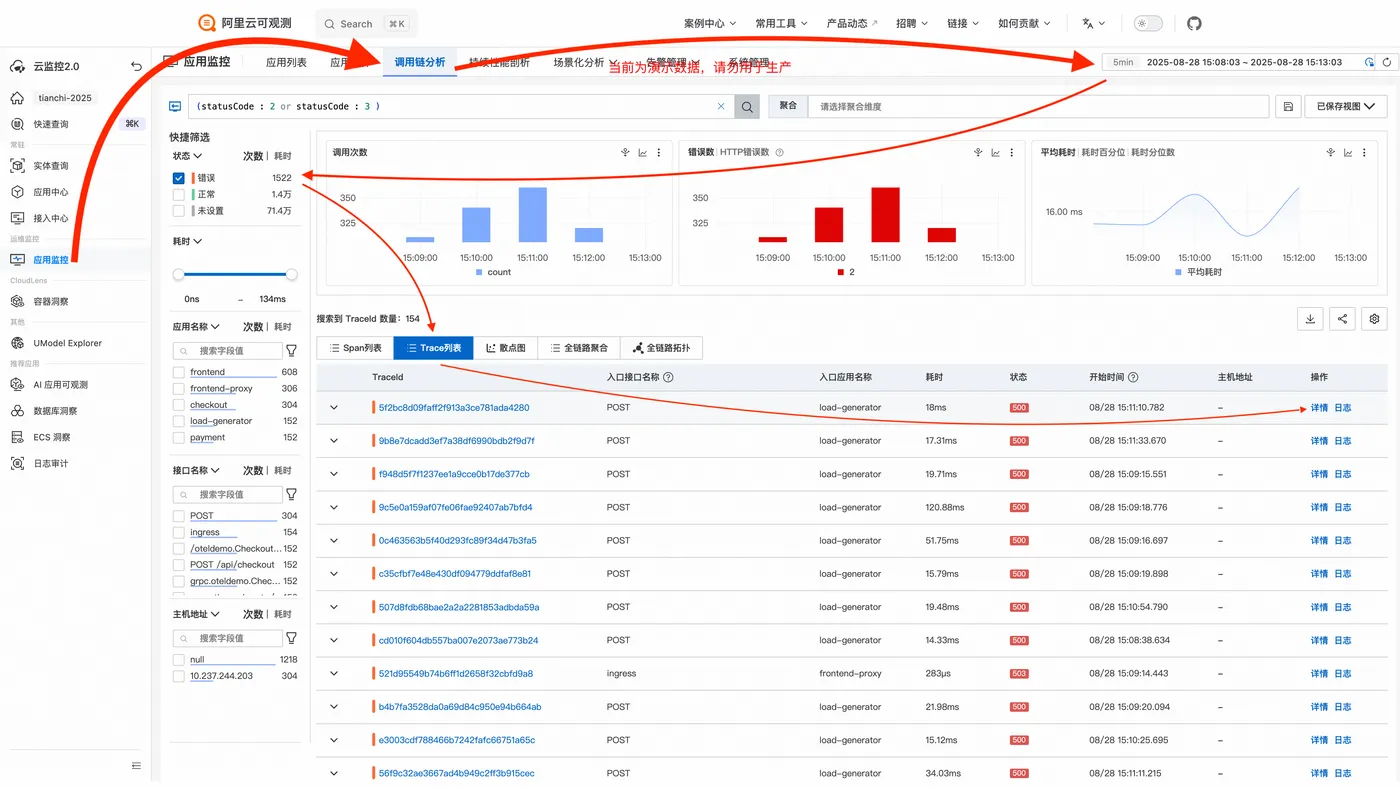
Task: Click the left handle of the 耗时 slider
Action: pos(178,274)
